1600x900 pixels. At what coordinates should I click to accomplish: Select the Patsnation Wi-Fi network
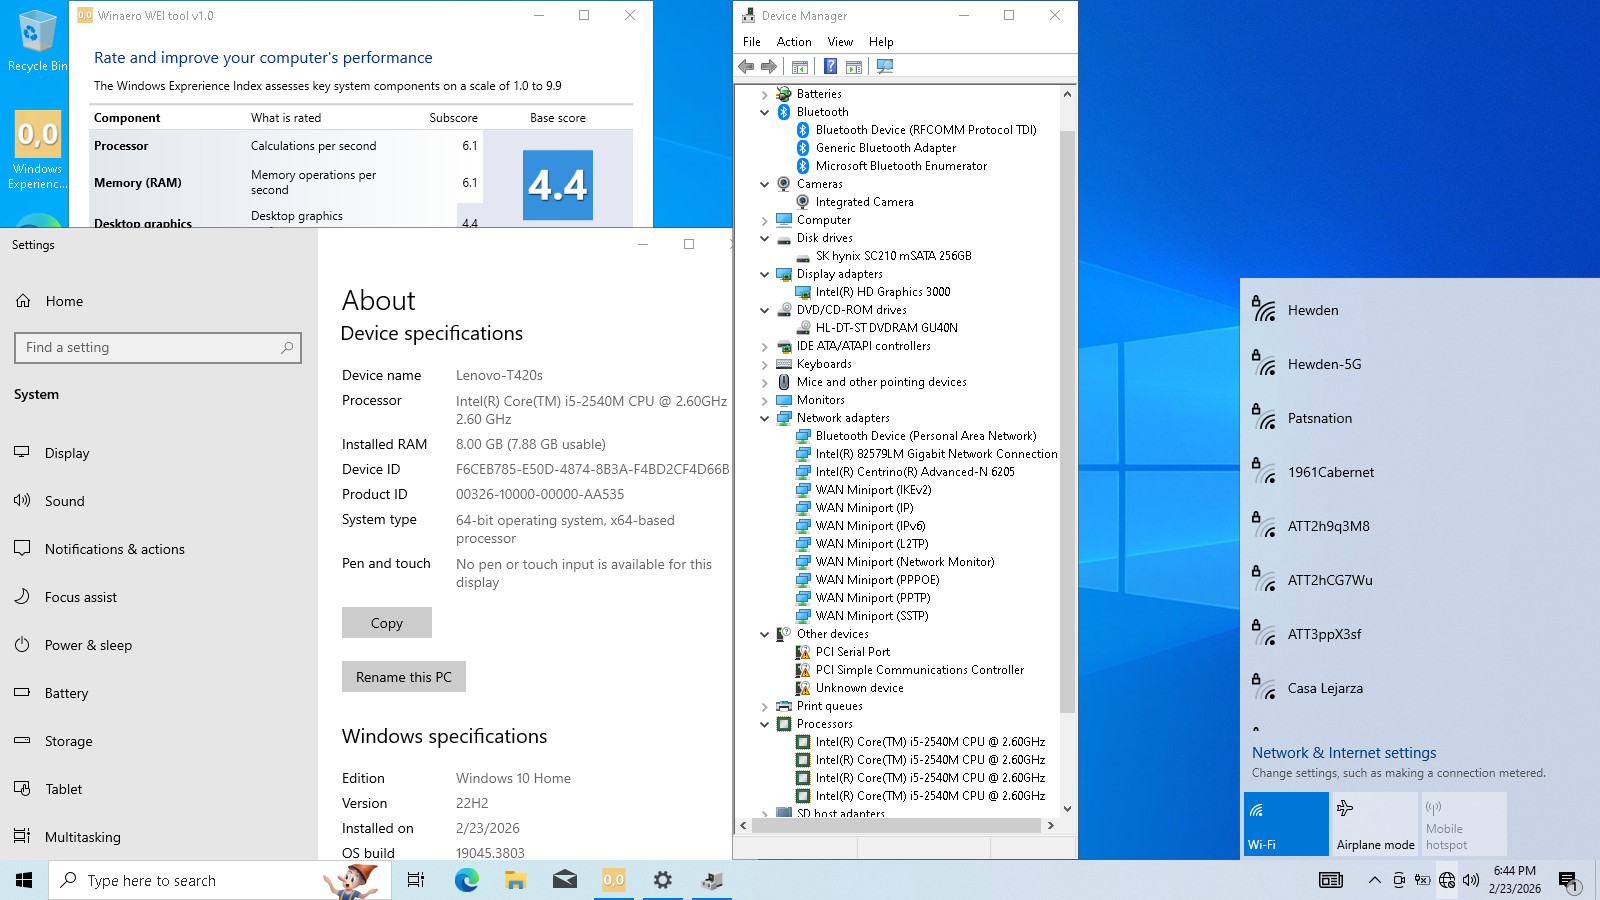click(1420, 418)
